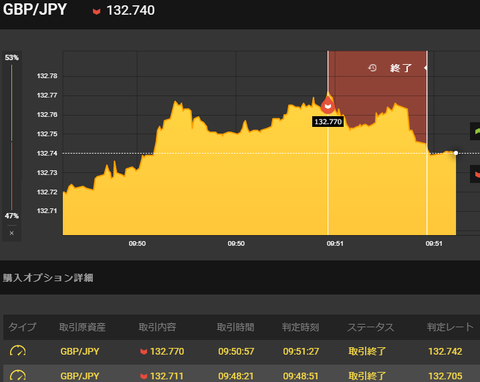
Task: Click the タイプ column header
Action: pyautogui.click(x=22, y=327)
